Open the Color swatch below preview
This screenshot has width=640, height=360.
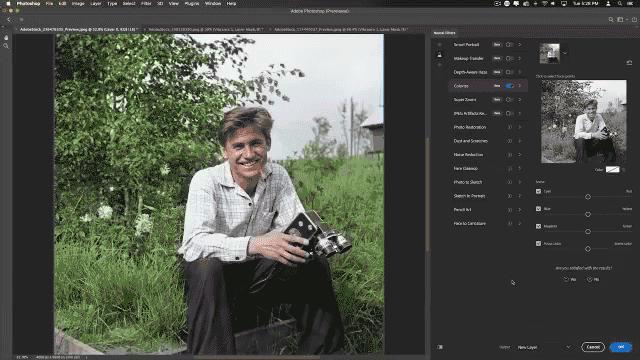coord(612,169)
